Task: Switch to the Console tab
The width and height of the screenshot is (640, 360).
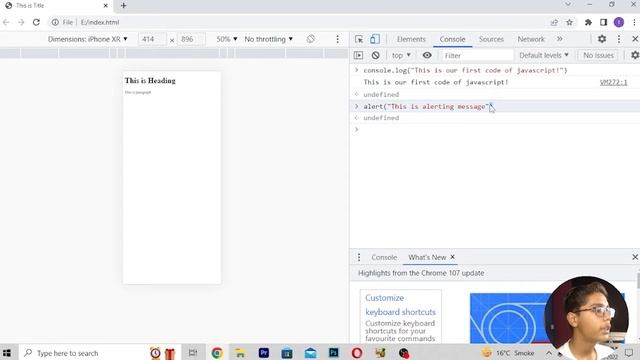Action: [452, 39]
